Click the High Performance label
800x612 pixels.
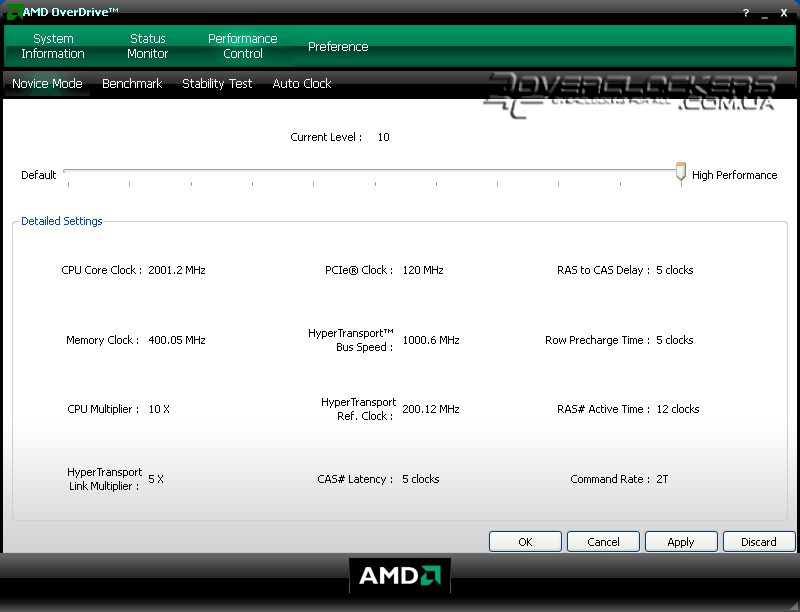click(734, 175)
